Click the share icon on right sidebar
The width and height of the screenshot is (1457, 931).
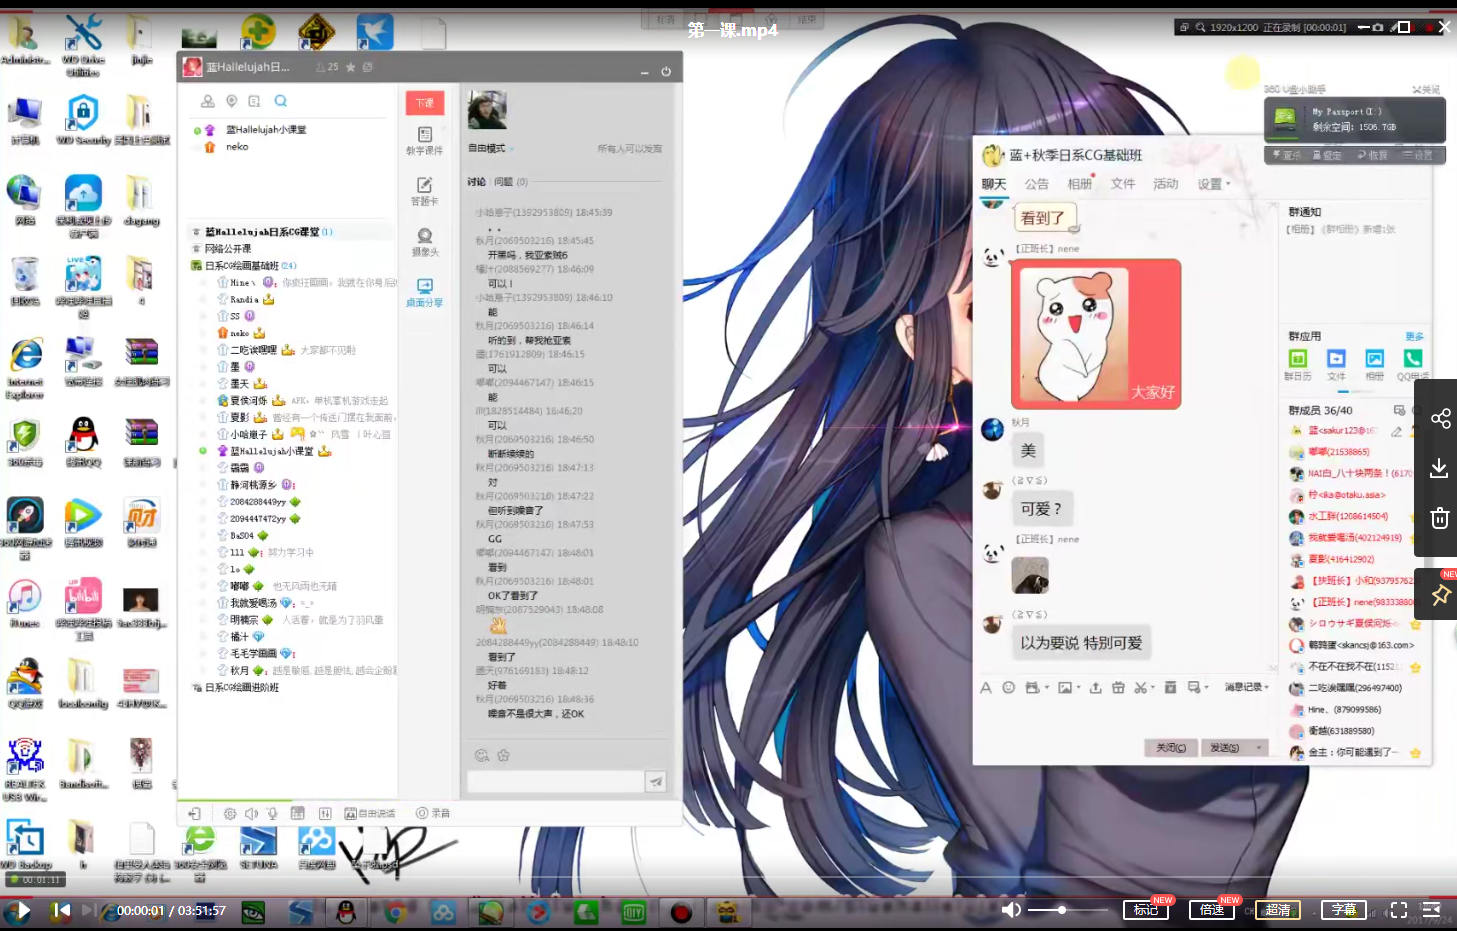[1440, 418]
